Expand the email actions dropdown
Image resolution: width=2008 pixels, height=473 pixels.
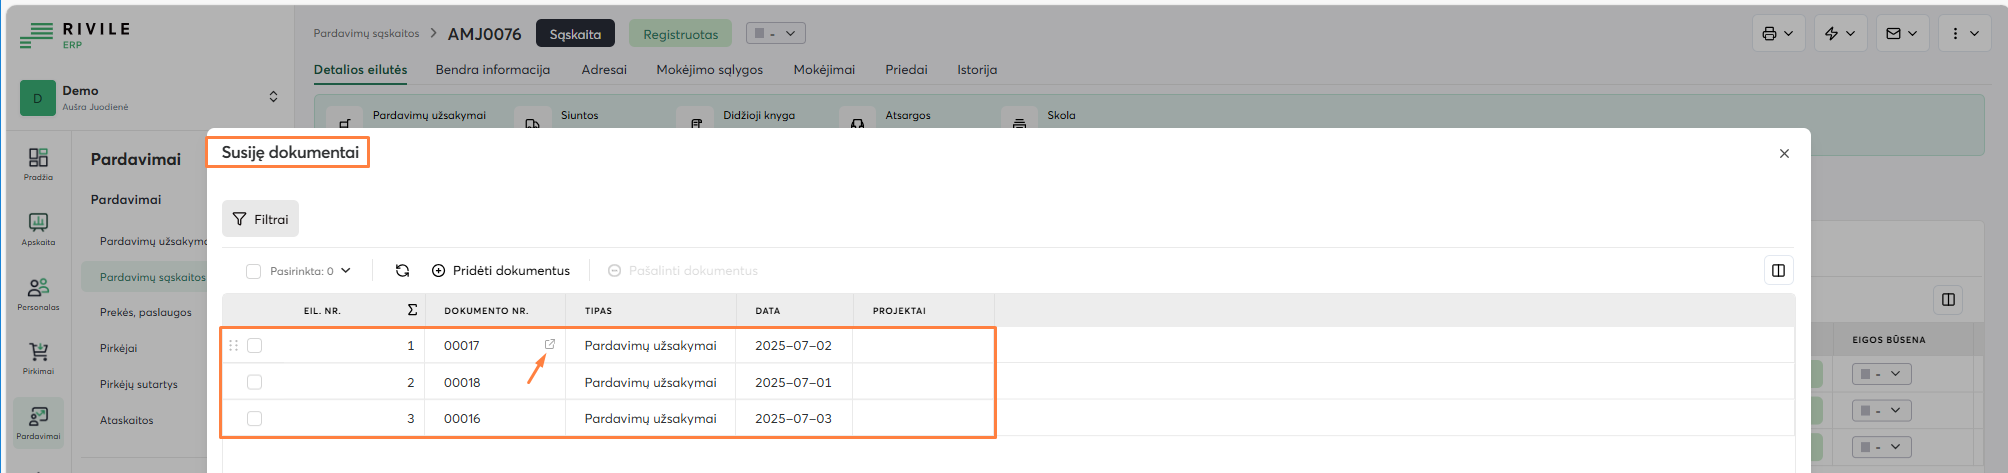click(1901, 34)
